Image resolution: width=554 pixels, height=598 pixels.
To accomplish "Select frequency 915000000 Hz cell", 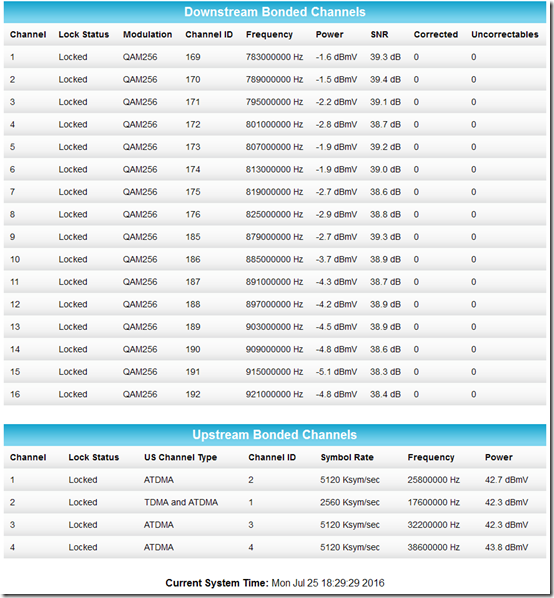I will click(274, 372).
